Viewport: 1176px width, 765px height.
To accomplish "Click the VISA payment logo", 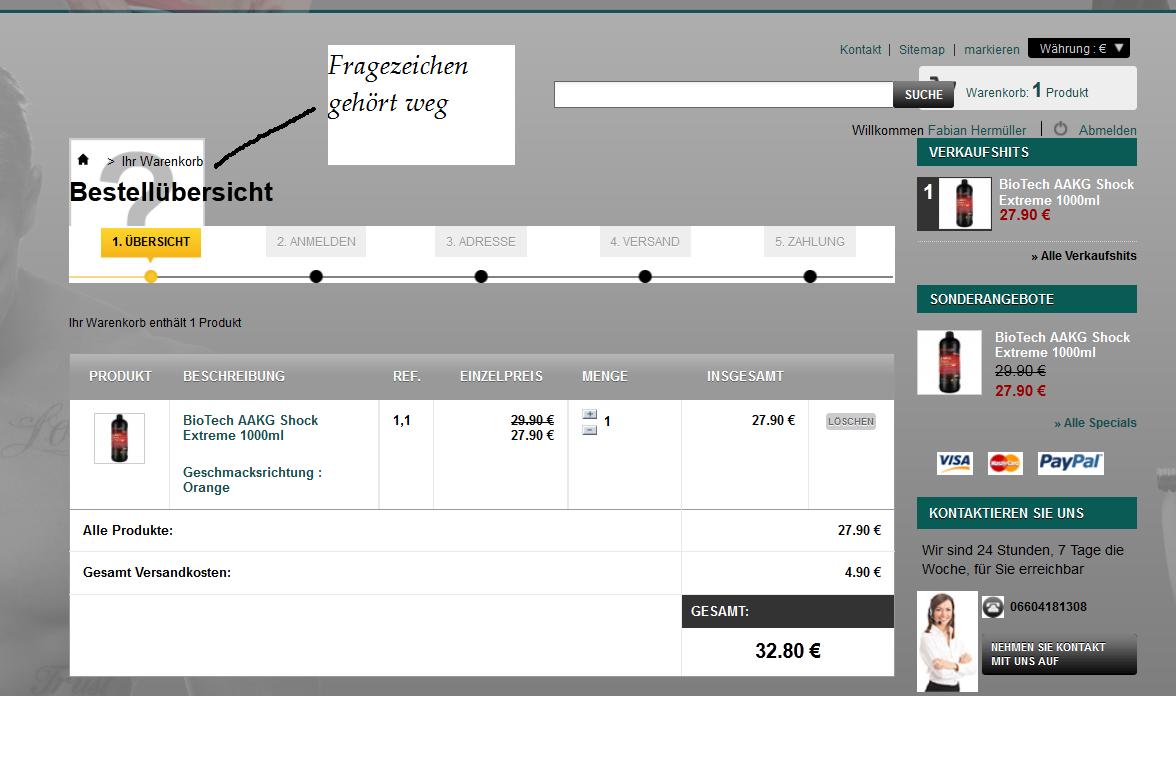I will [954, 463].
